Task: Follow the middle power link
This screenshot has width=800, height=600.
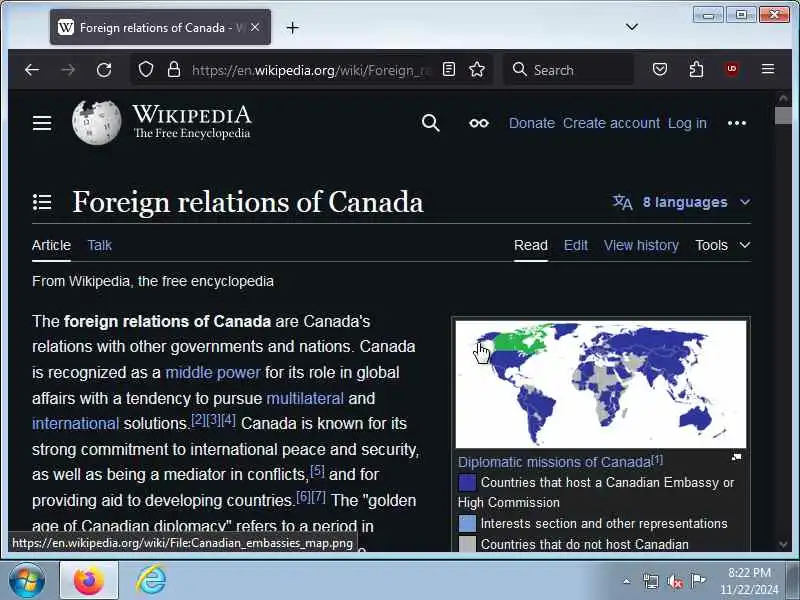Action: 213,372
